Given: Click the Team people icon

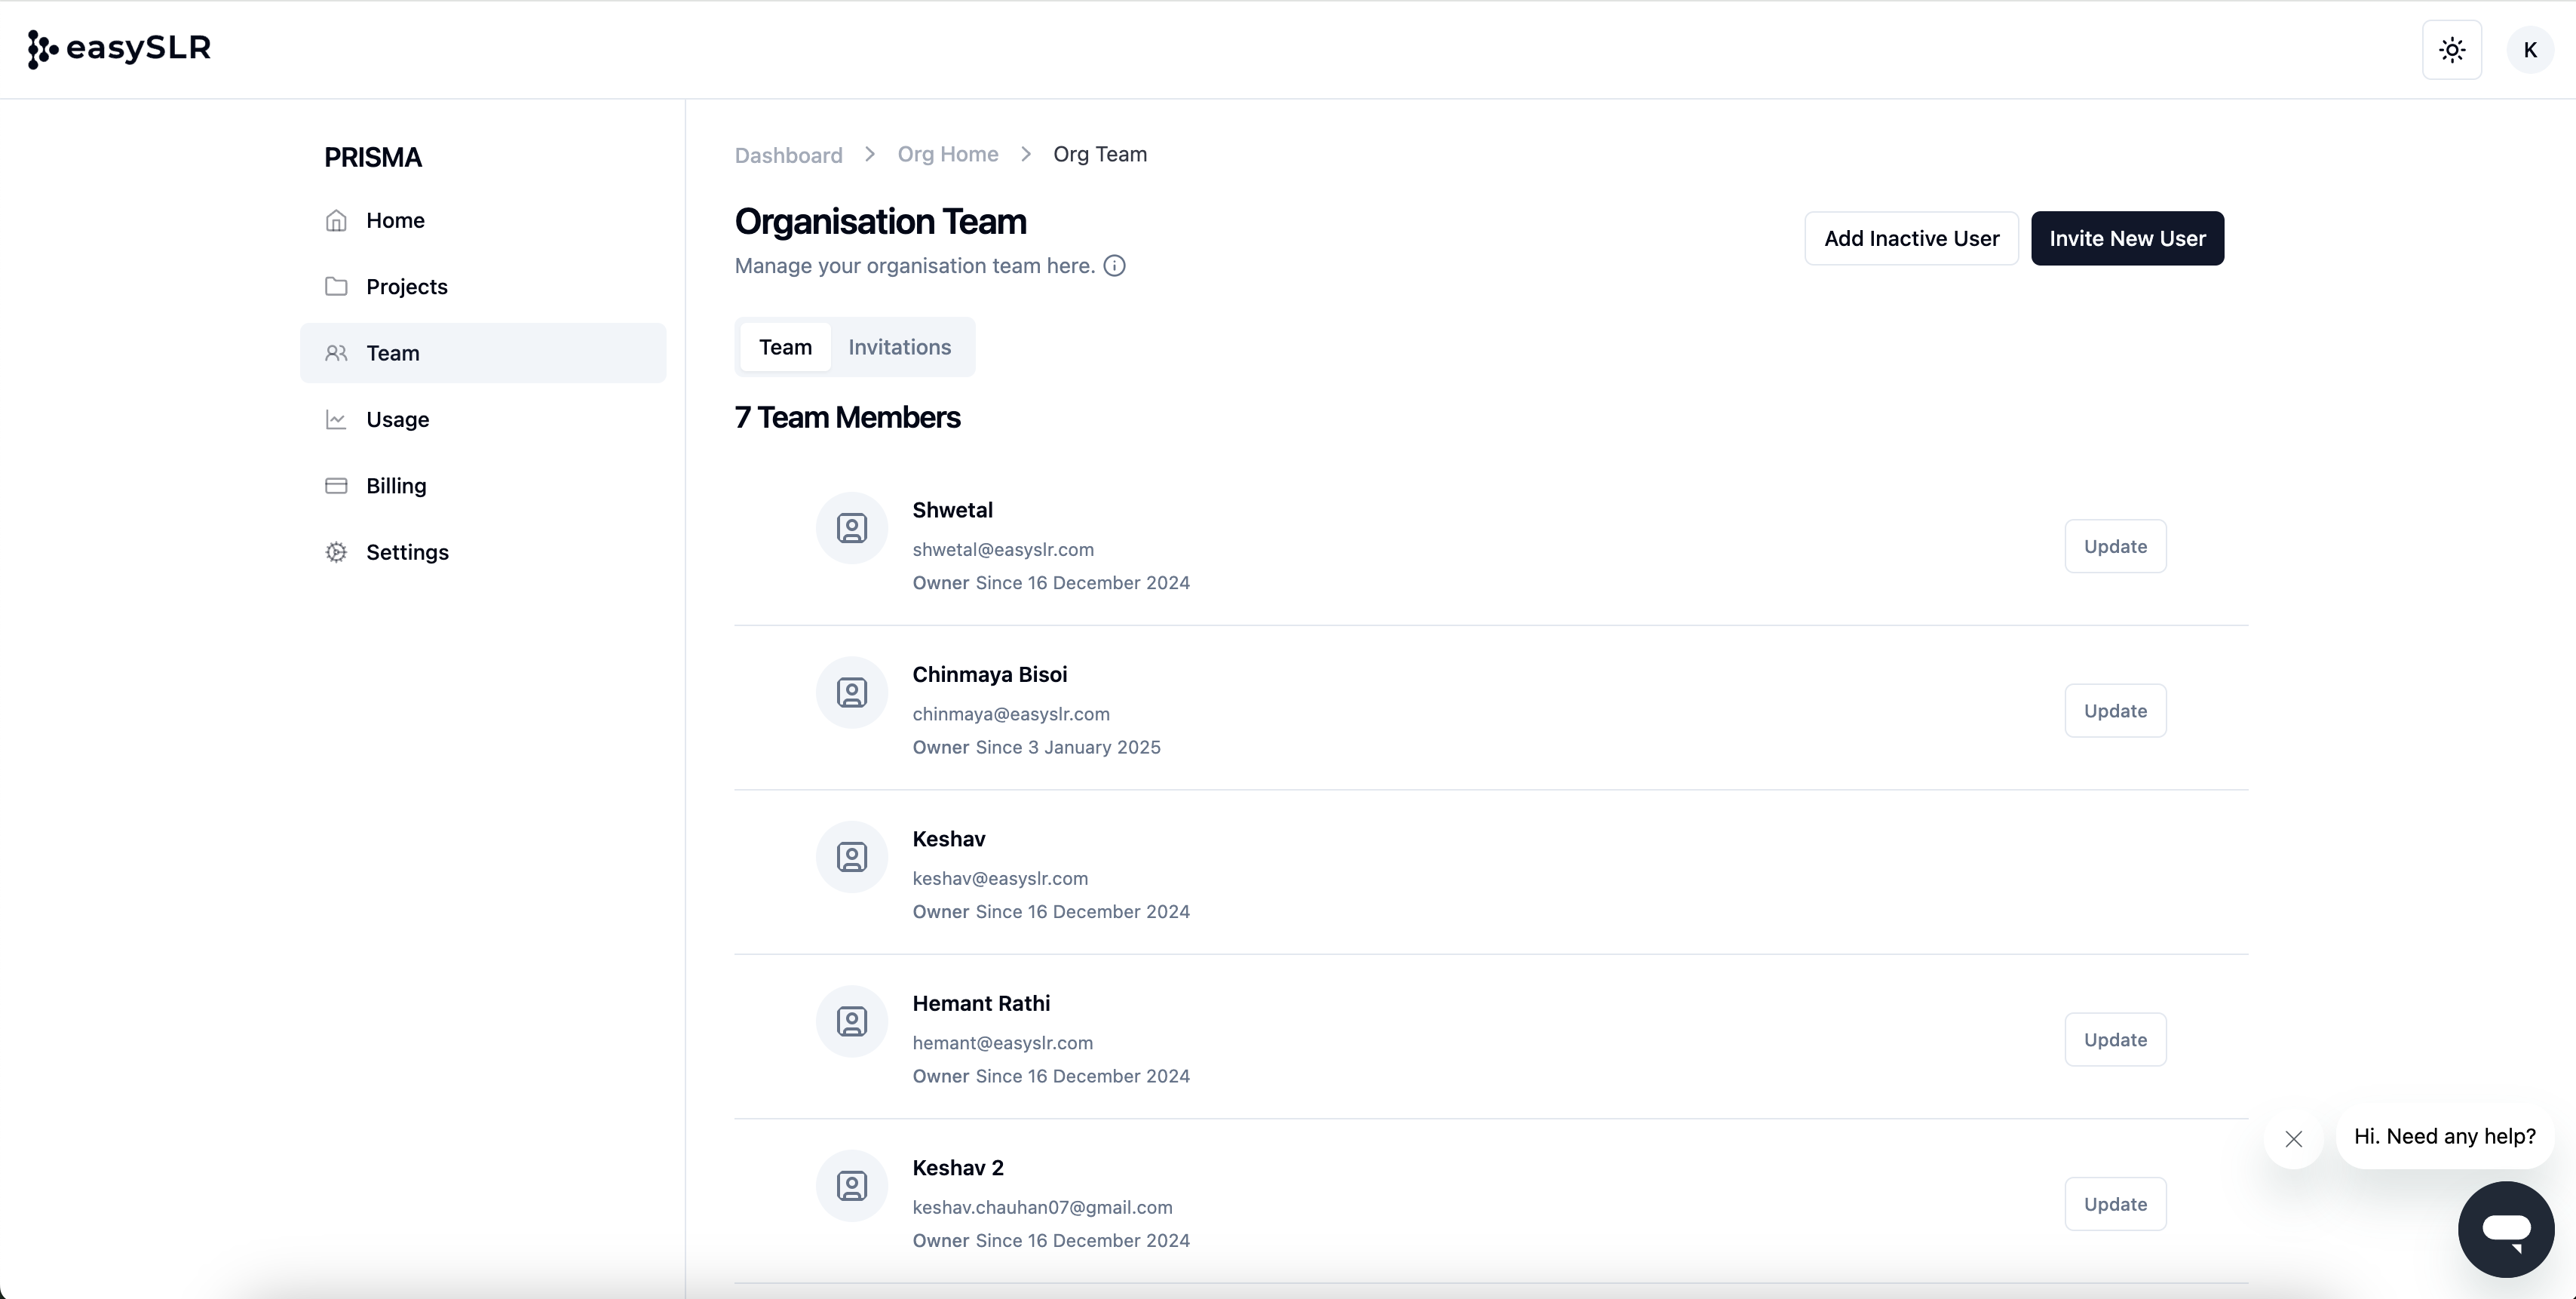Looking at the screenshot, I should click(x=336, y=353).
